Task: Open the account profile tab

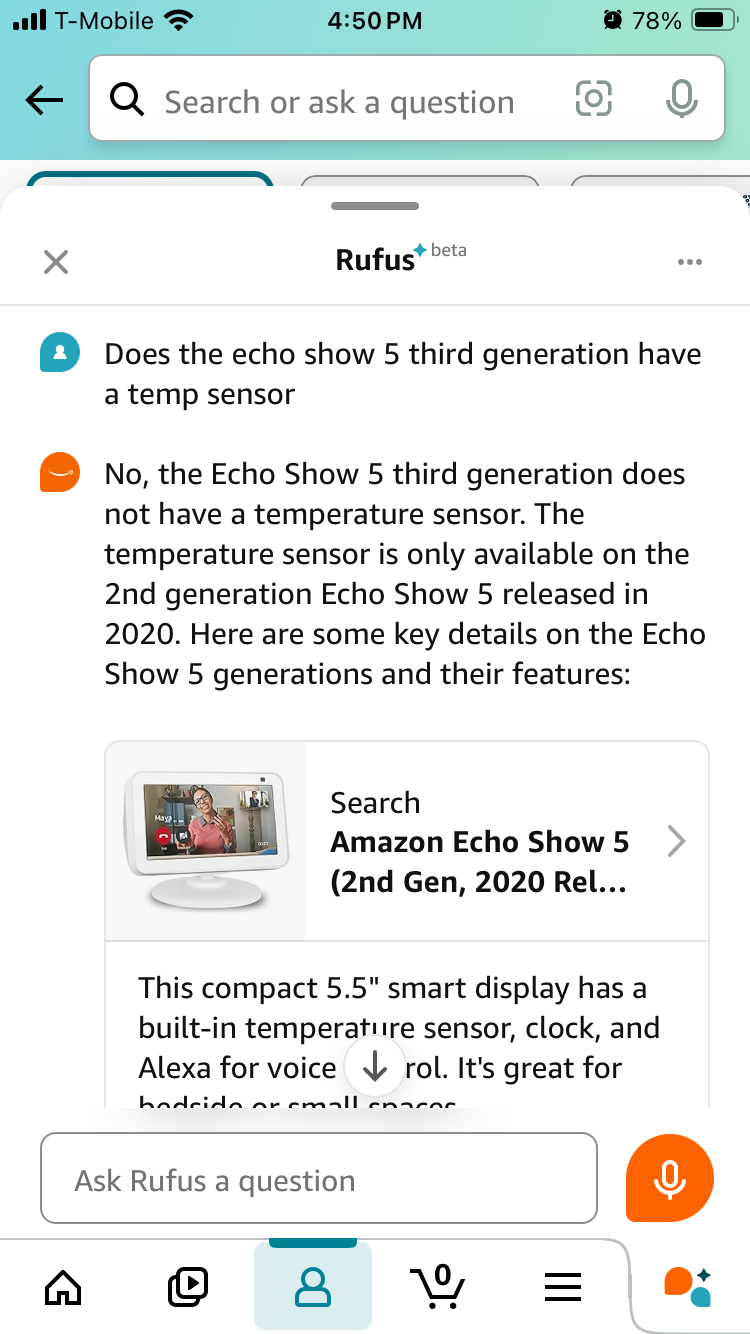Action: tap(313, 1285)
